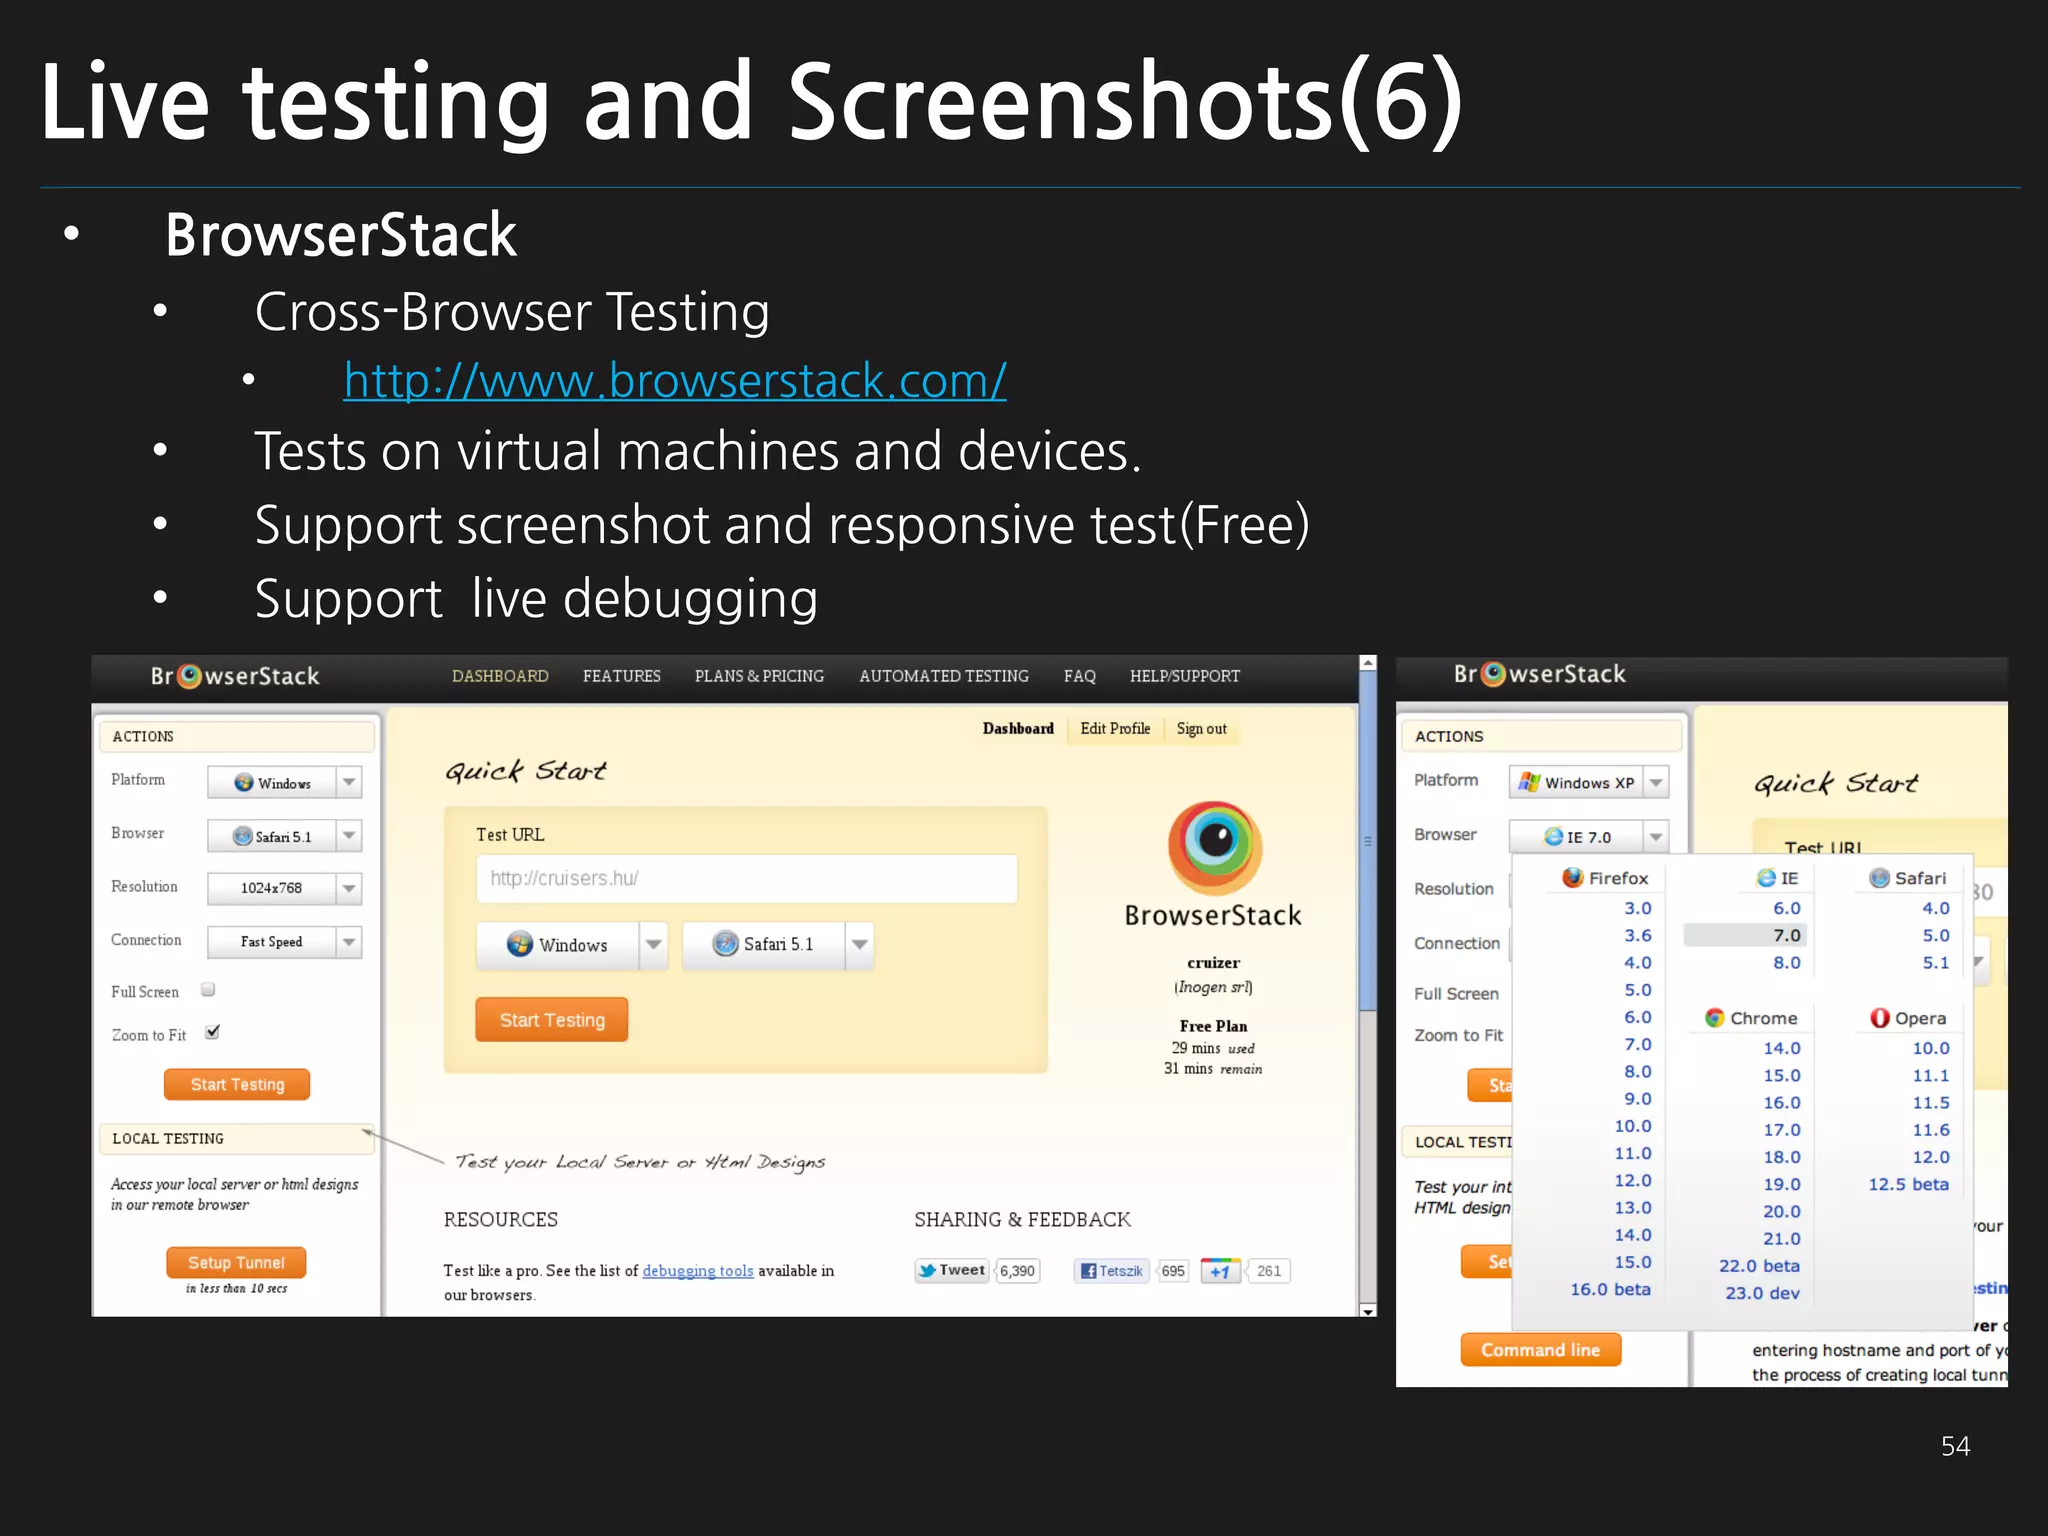Open the Windows XP platform dropdown
This screenshot has height=1536, width=2048.
[1589, 782]
